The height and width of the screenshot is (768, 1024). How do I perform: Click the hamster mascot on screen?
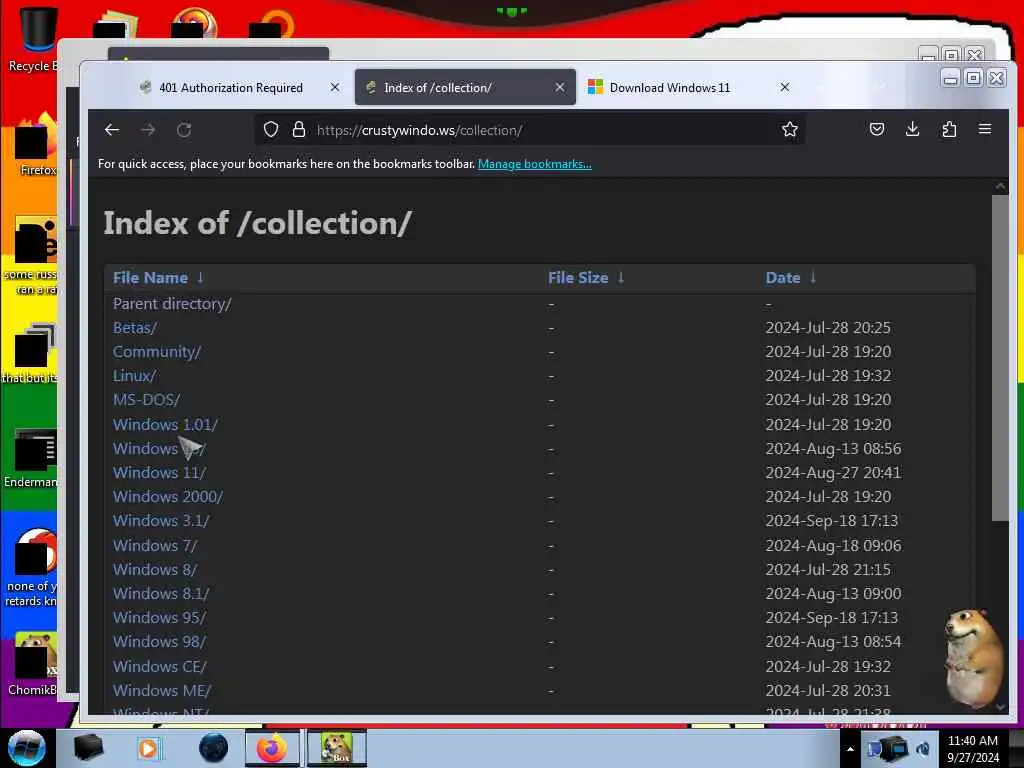pyautogui.click(x=973, y=658)
